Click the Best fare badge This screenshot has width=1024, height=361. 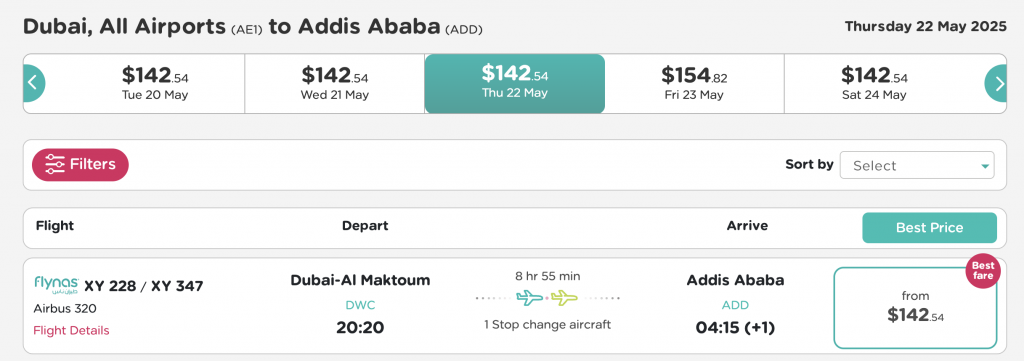983,271
